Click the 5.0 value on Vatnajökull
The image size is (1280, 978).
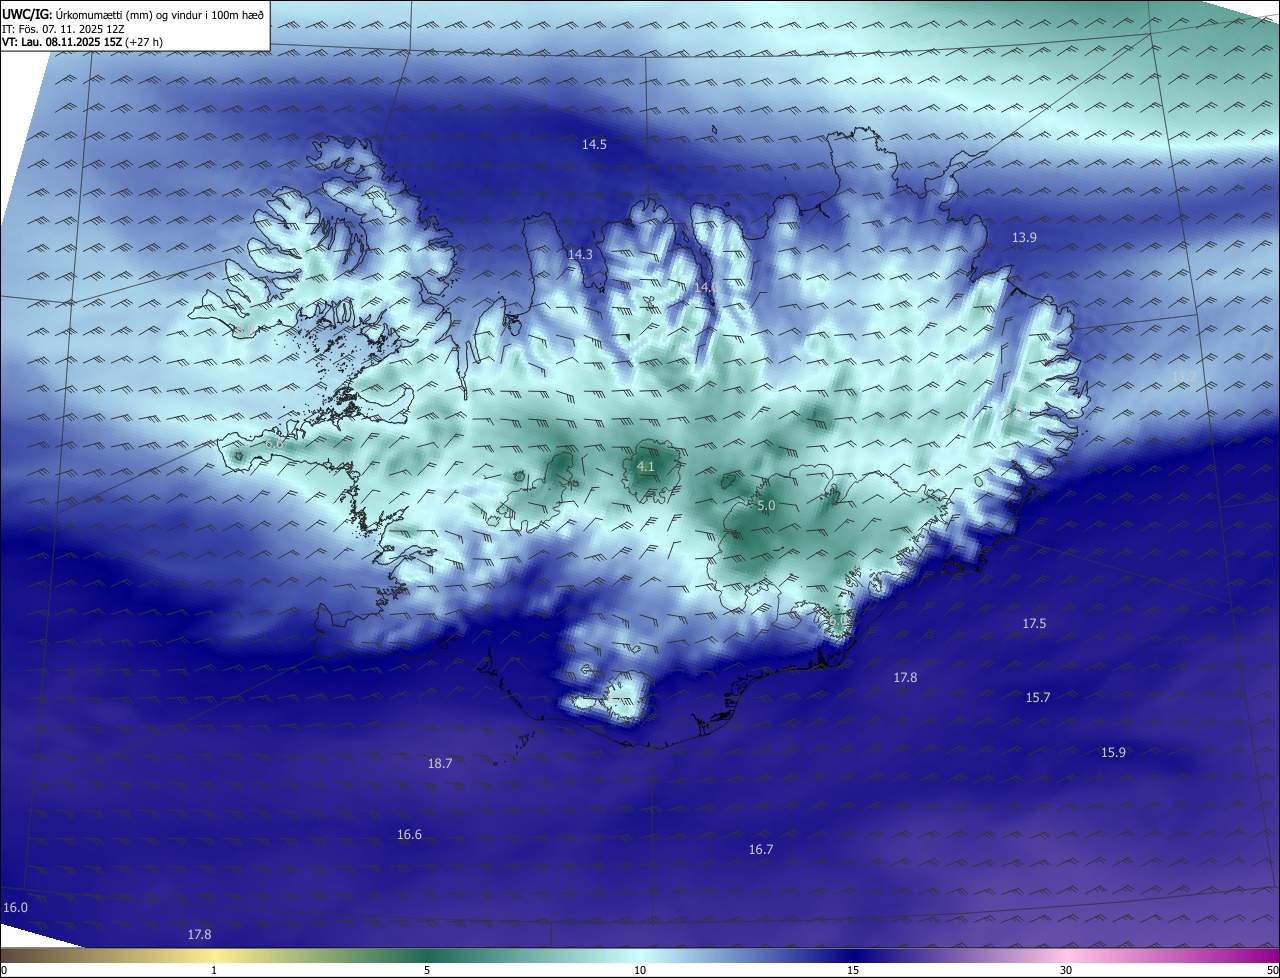[766, 507]
